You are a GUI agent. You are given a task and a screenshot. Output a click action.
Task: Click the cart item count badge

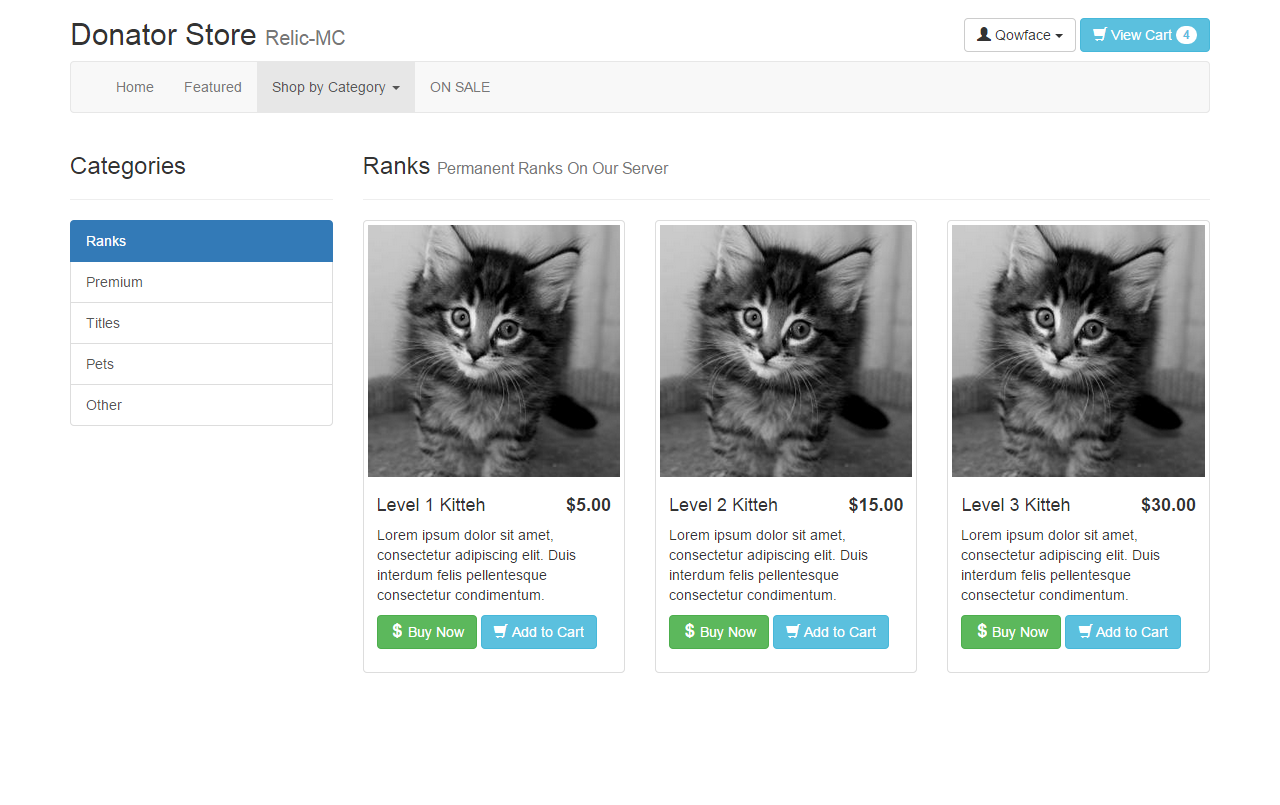(x=1186, y=35)
